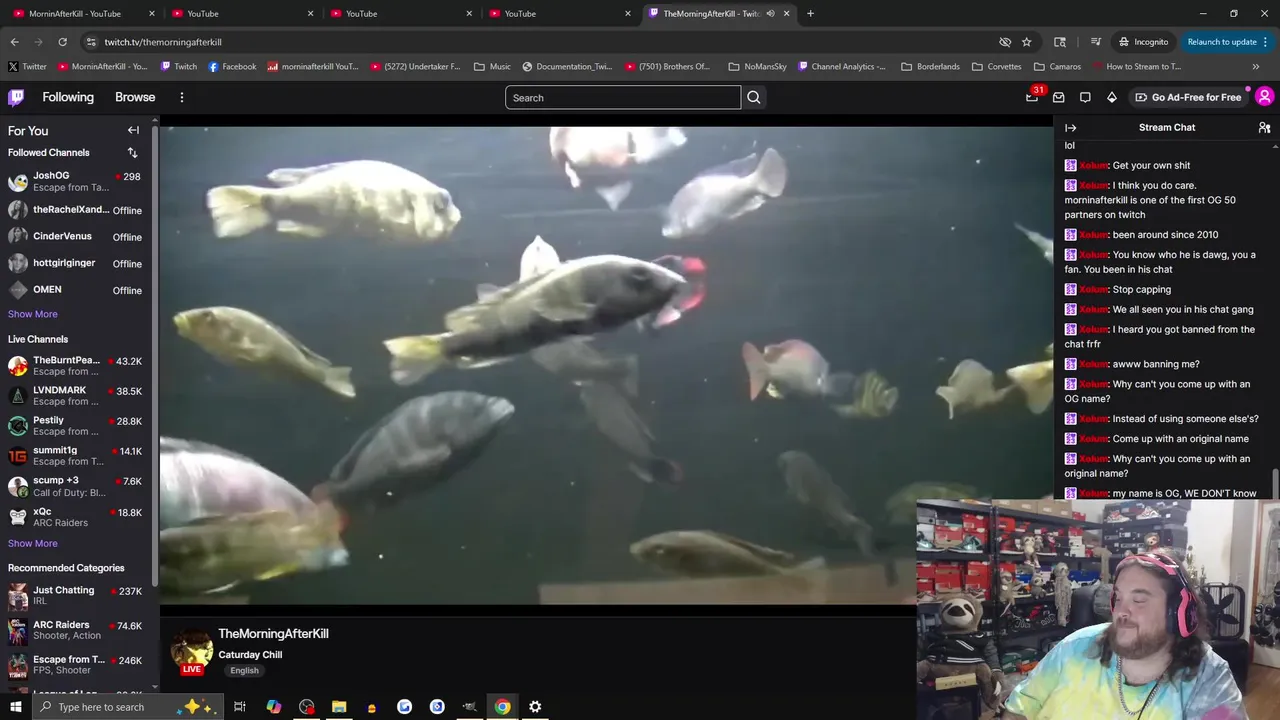
Task: Open the Twitch notifications inbox with badge 31
Action: (1032, 97)
